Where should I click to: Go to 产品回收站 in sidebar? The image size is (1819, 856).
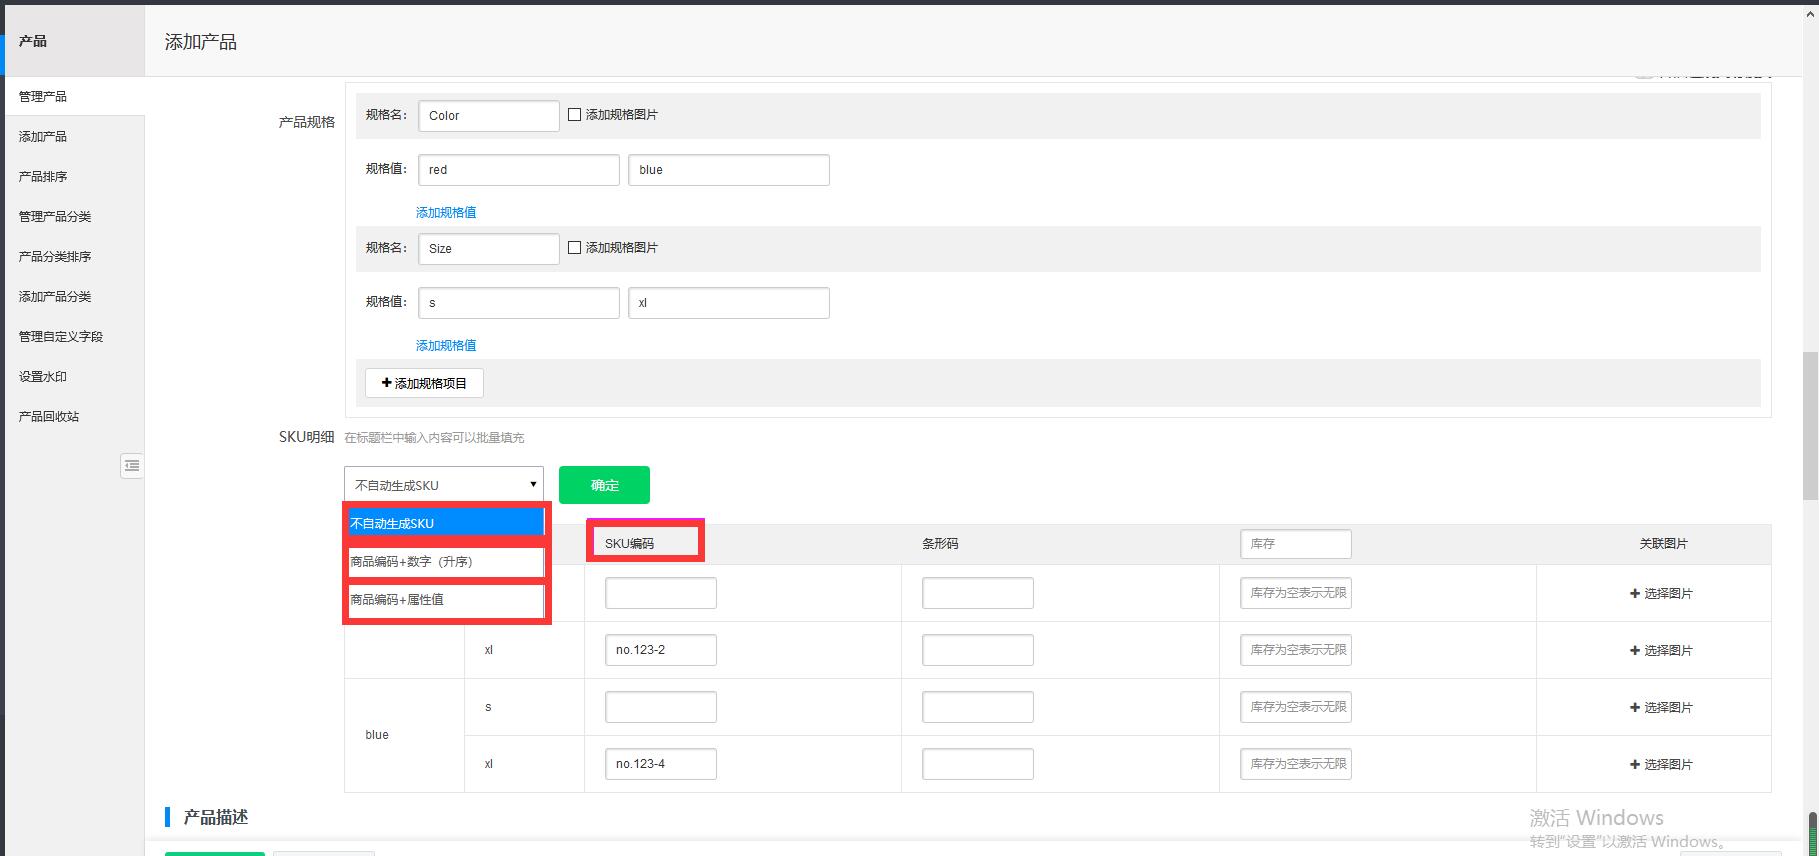click(x=49, y=417)
